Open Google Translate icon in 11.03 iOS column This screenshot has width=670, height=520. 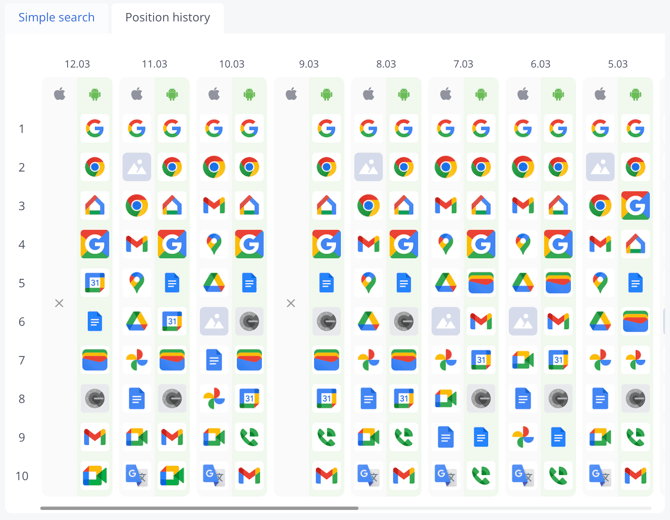(137, 476)
